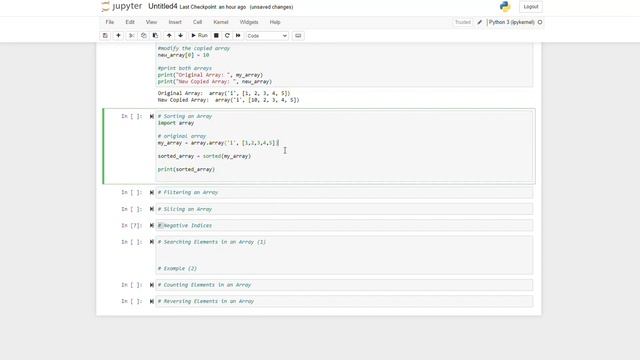Open the File menu
Image resolution: width=640 pixels, height=360 pixels.
pyautogui.click(x=110, y=22)
